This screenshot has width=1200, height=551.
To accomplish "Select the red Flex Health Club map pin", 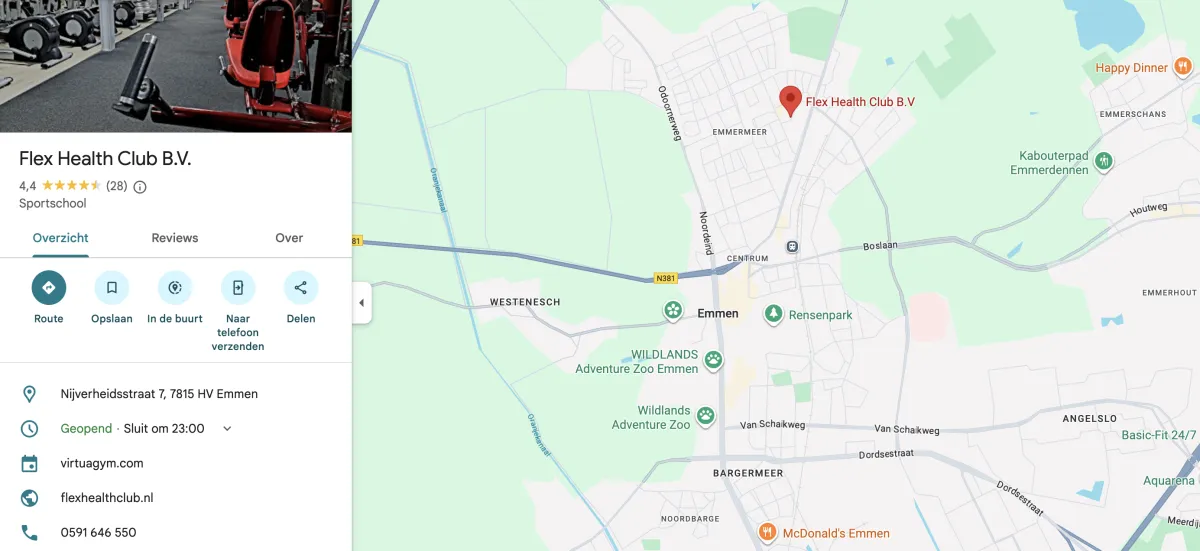I will pyautogui.click(x=790, y=101).
